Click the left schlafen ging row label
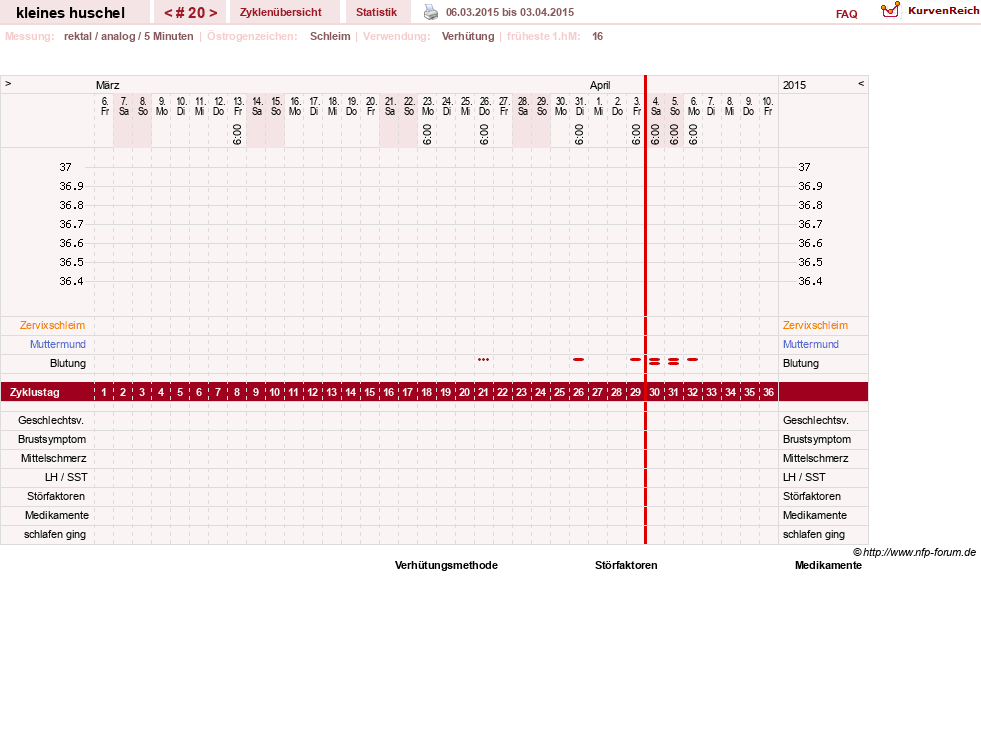This screenshot has width=981, height=744. click(x=55, y=534)
